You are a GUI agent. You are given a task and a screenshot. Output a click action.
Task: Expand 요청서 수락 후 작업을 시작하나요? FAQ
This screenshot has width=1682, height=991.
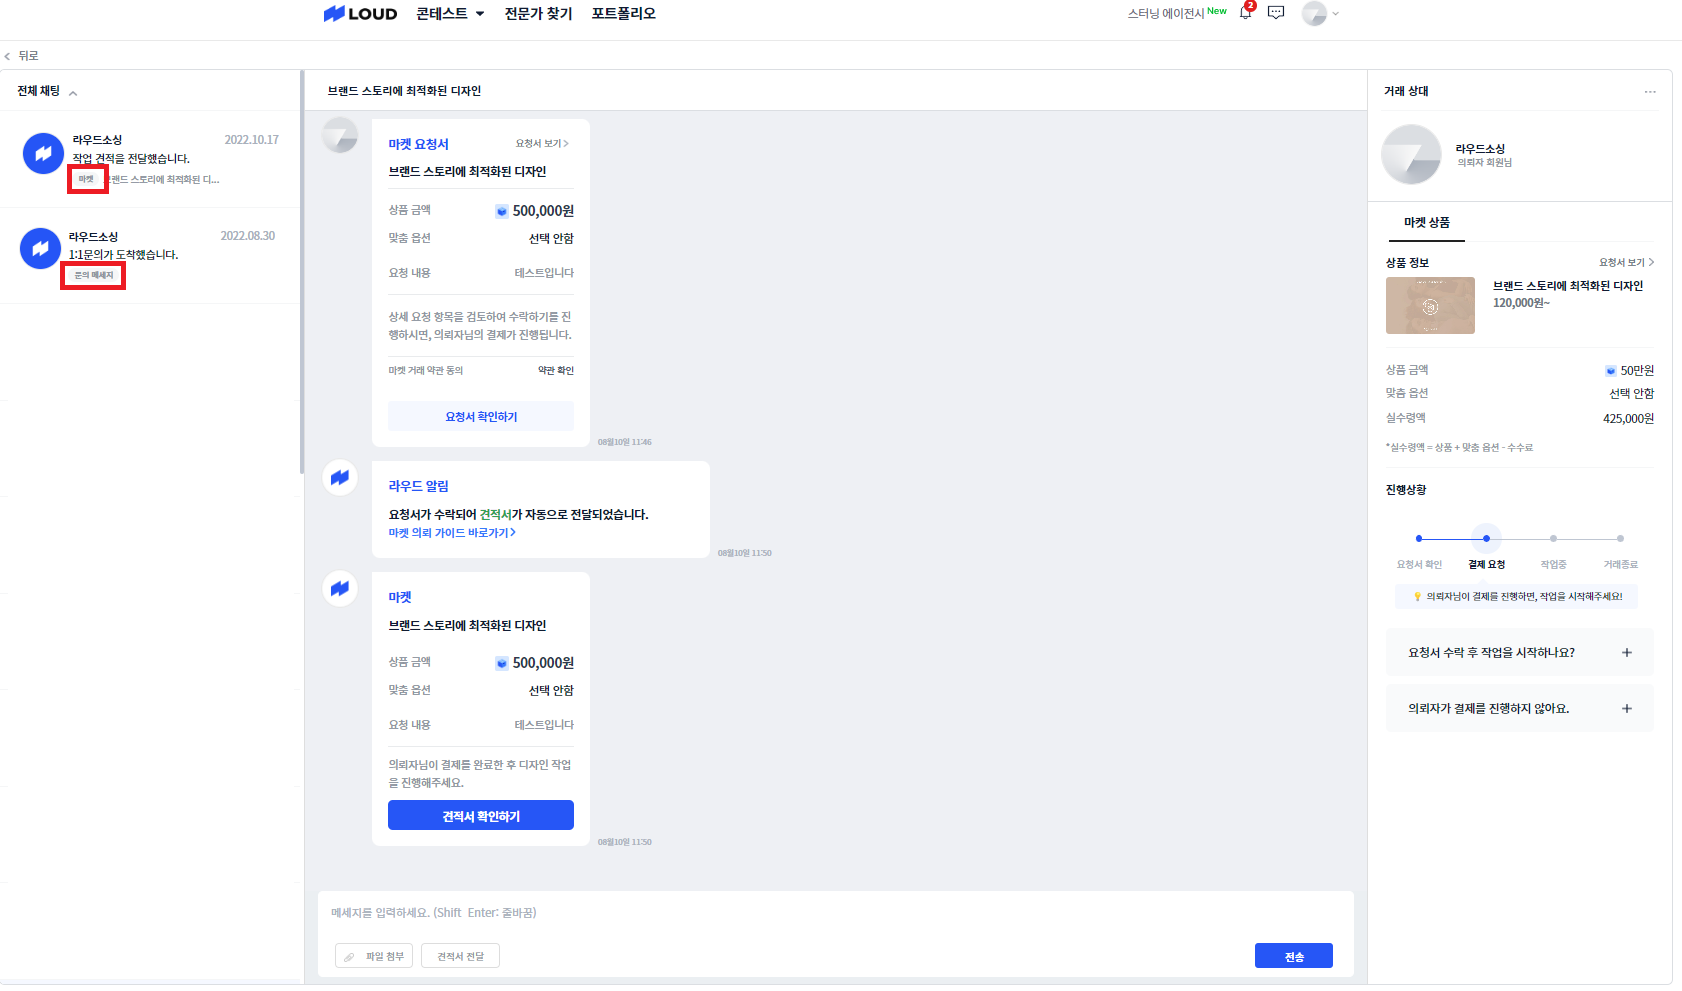[x=1520, y=653]
